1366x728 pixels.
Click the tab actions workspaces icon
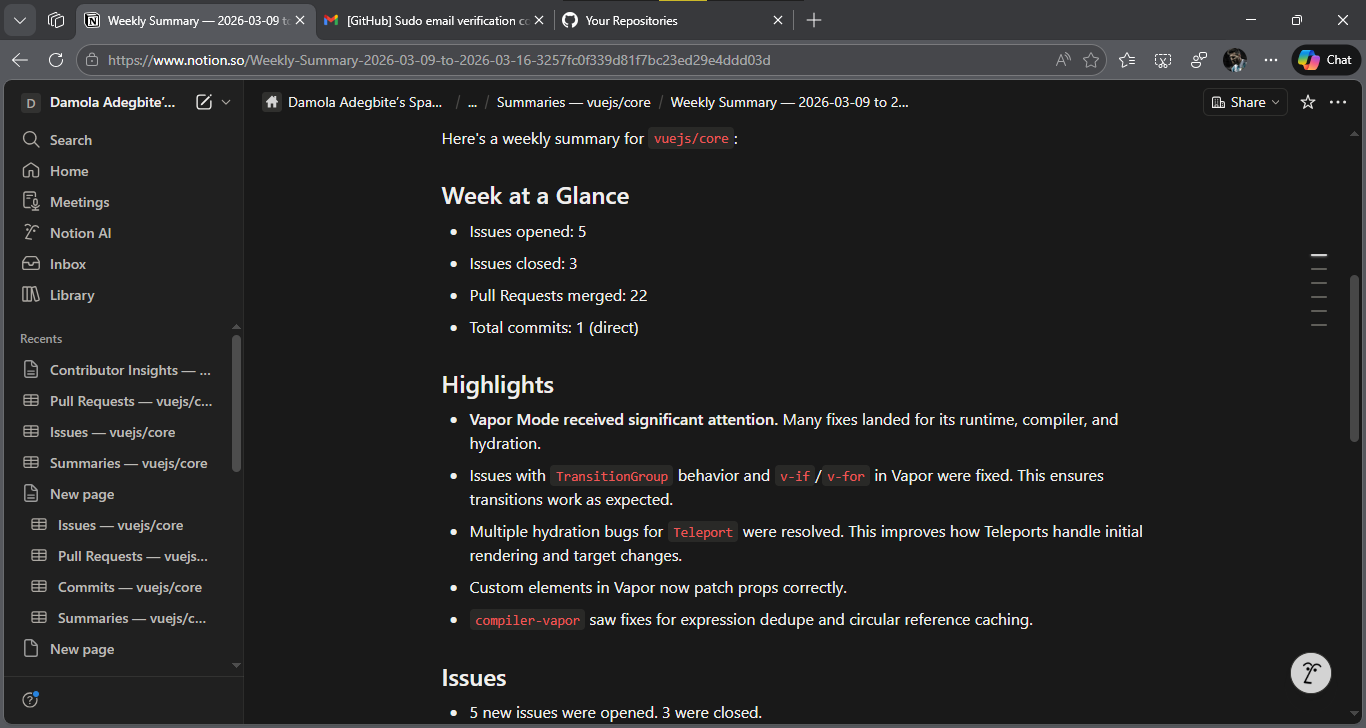(x=56, y=20)
